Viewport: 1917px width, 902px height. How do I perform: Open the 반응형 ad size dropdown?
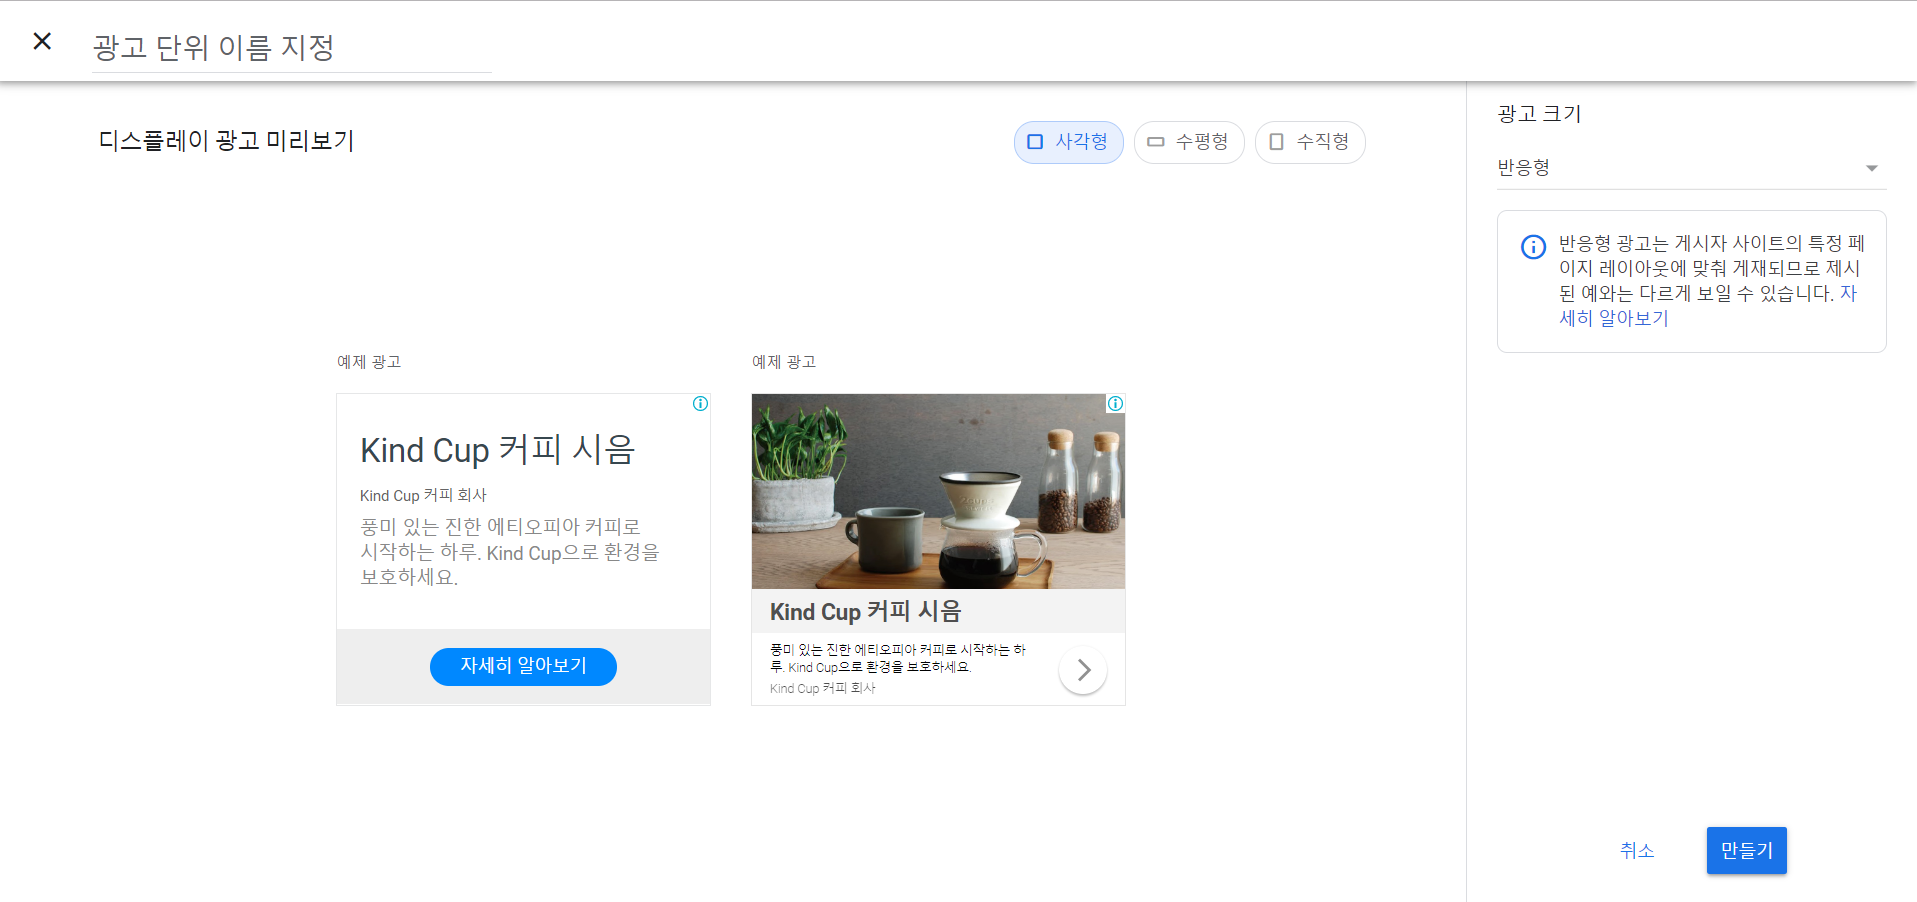tap(1691, 168)
